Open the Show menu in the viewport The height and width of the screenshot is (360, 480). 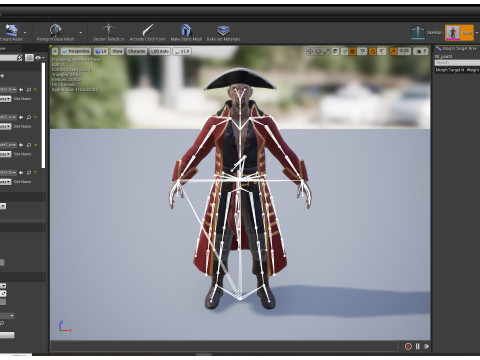(x=117, y=51)
